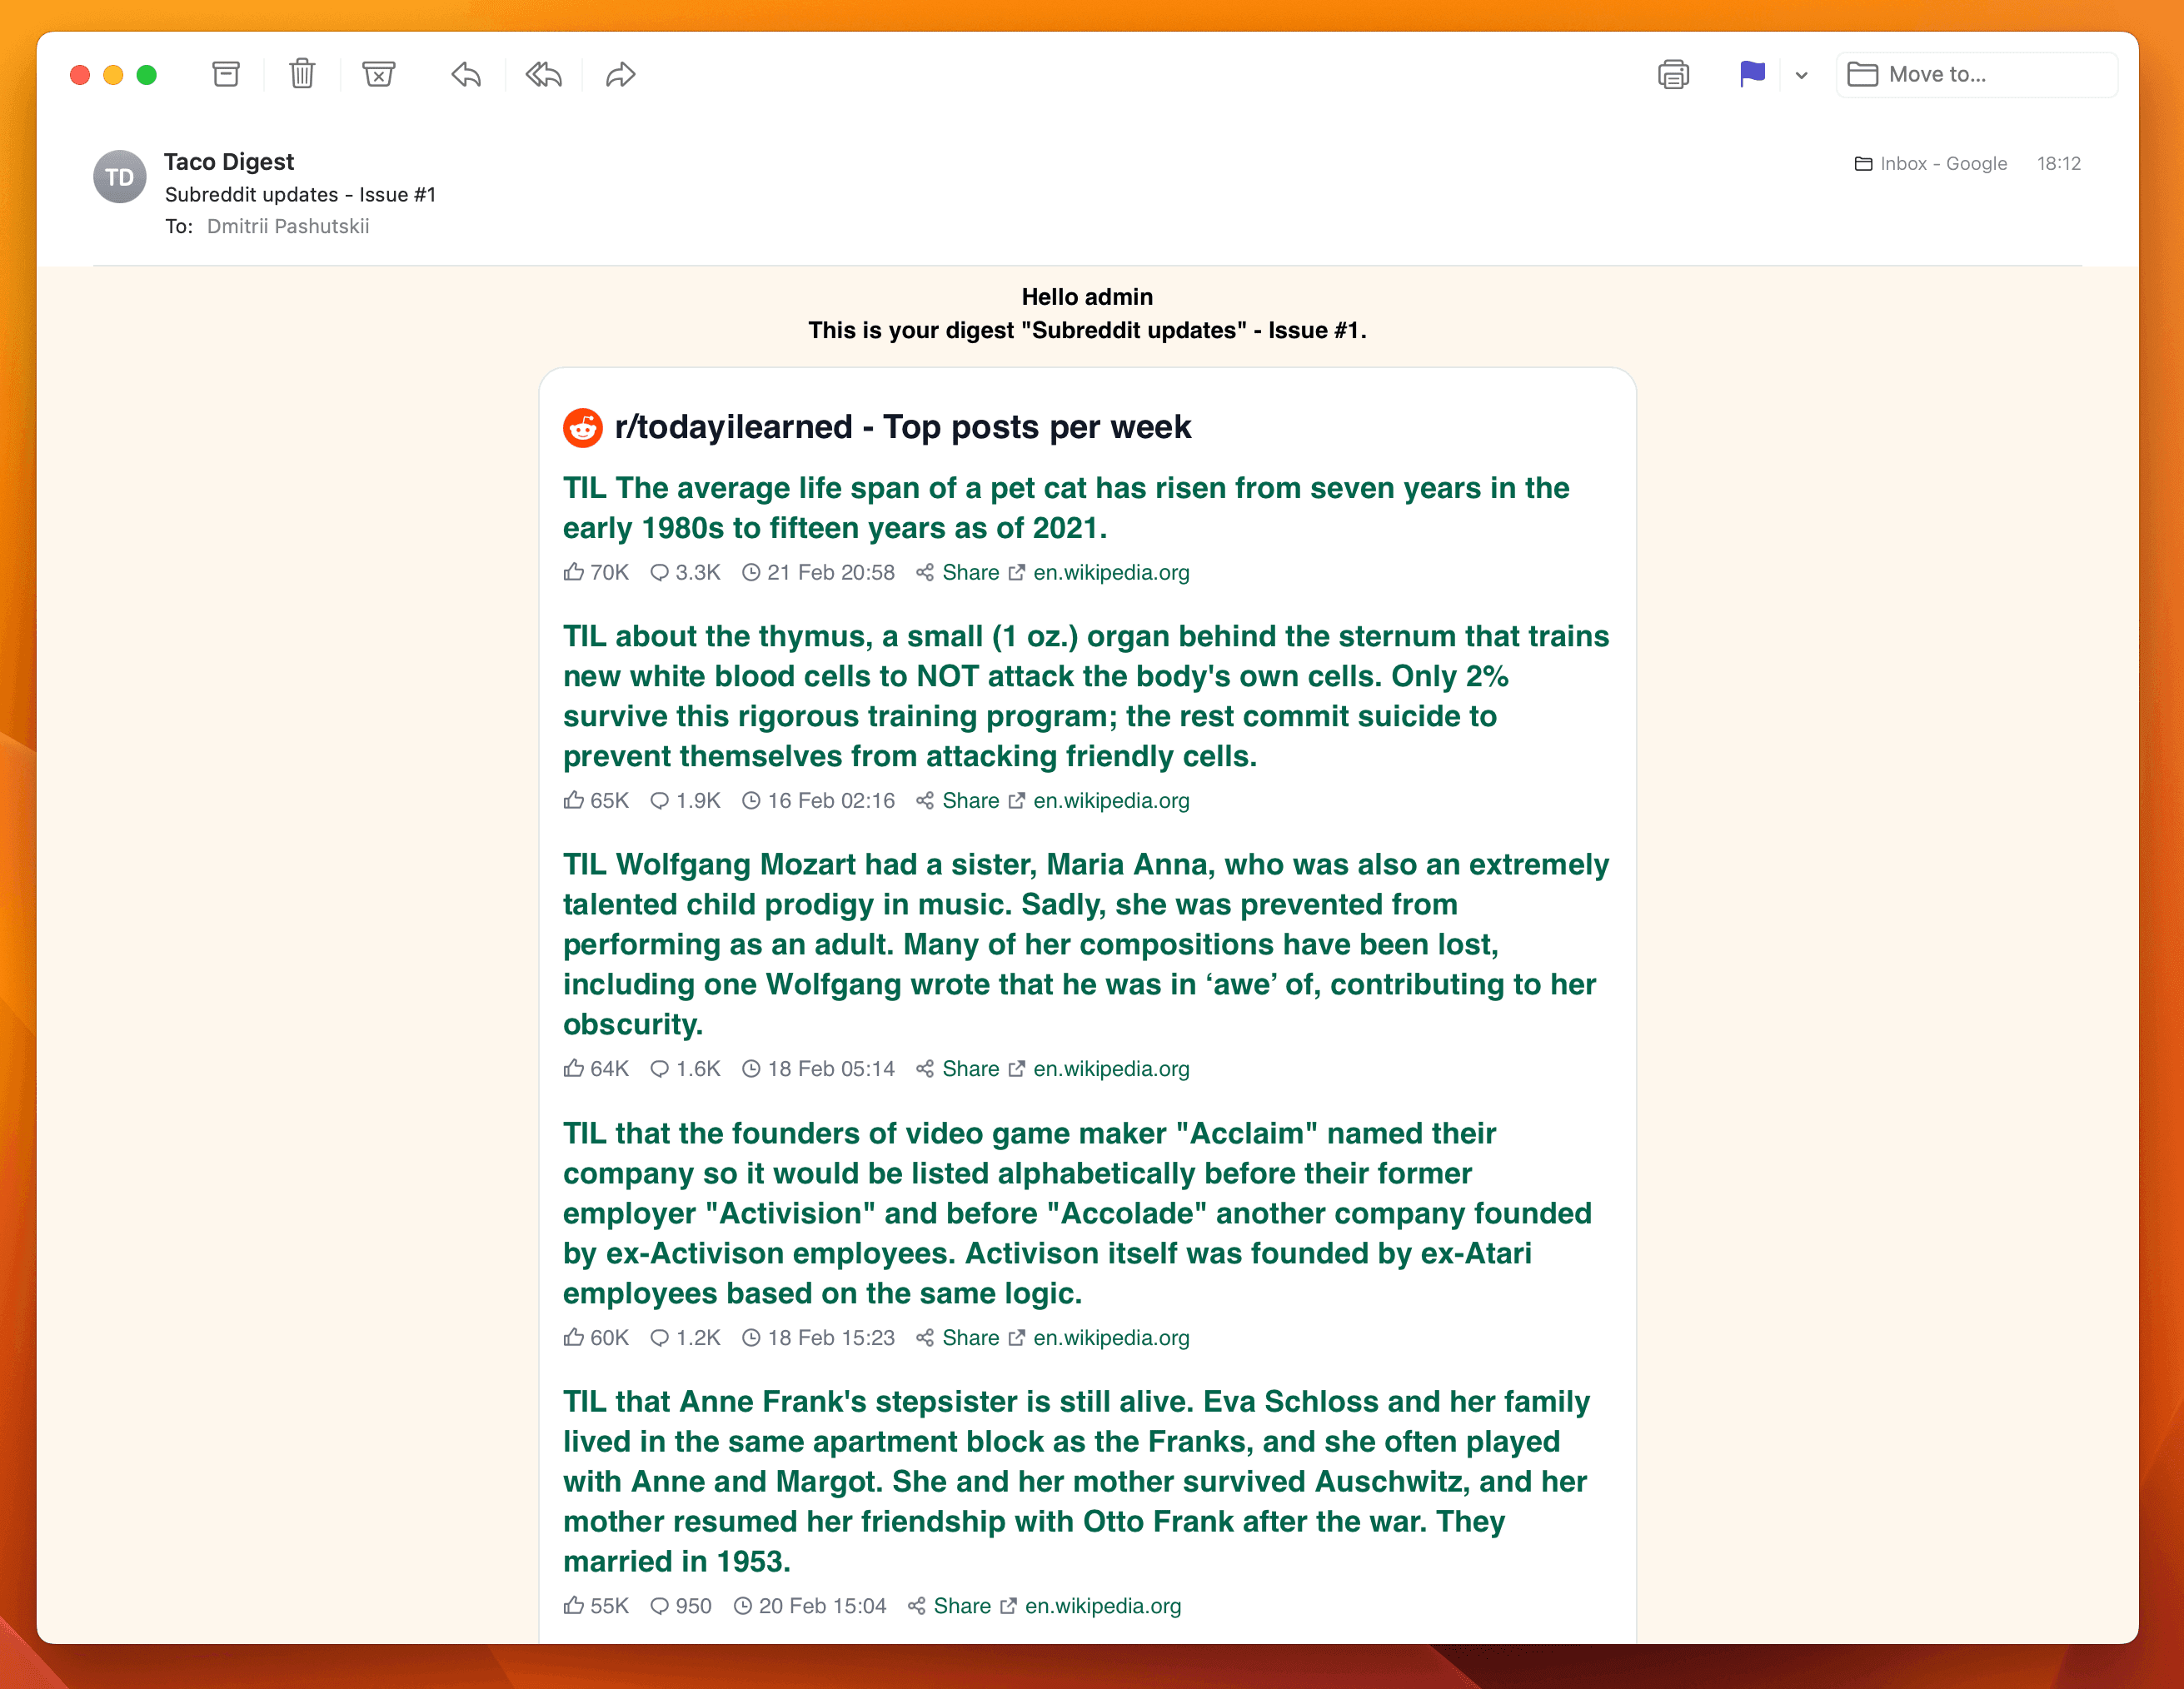Click recipient Dmitrii Pashutskii
The height and width of the screenshot is (1689, 2184).
[288, 226]
